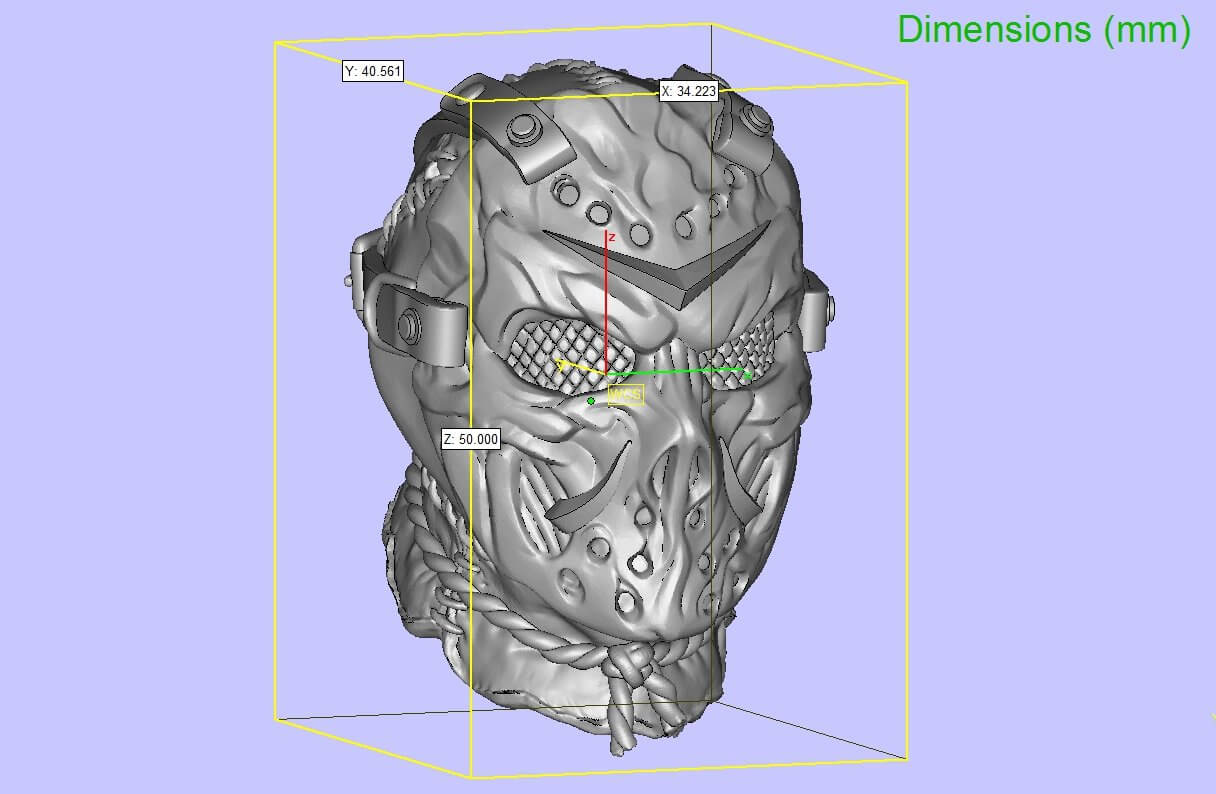Select the red Z axis letter
The image size is (1216, 794).
(x=611, y=238)
